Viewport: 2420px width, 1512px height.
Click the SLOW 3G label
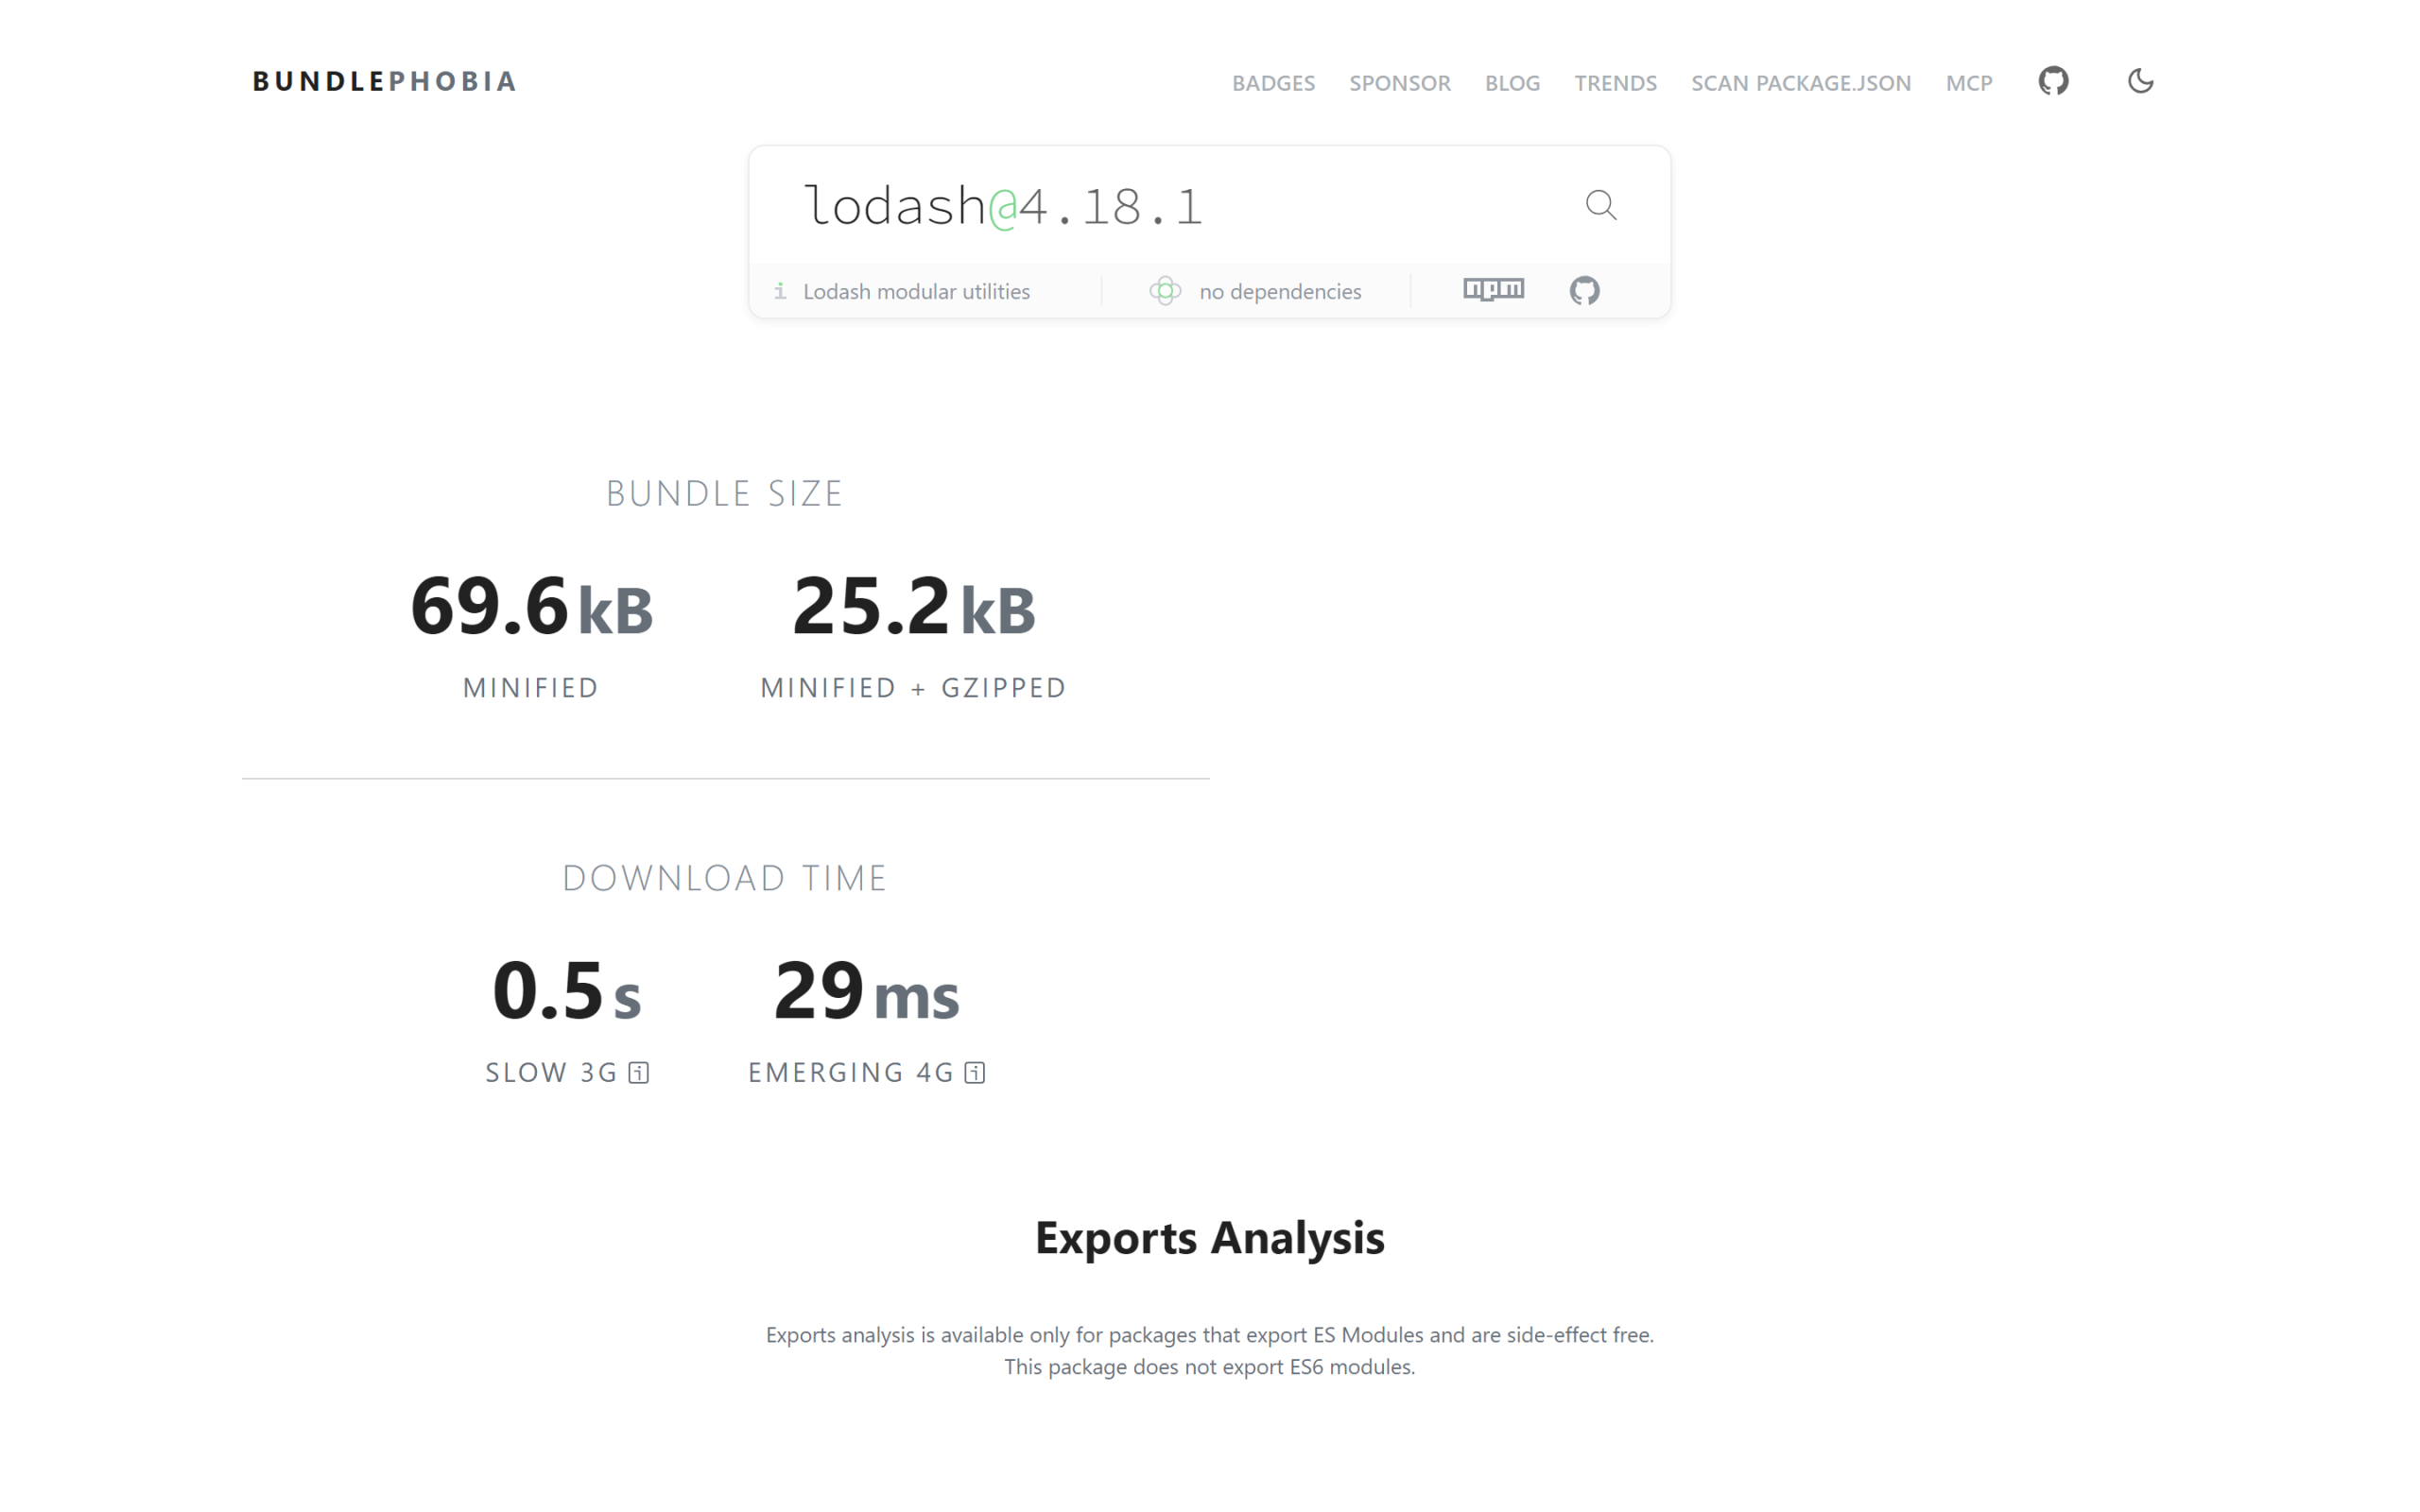point(551,1073)
